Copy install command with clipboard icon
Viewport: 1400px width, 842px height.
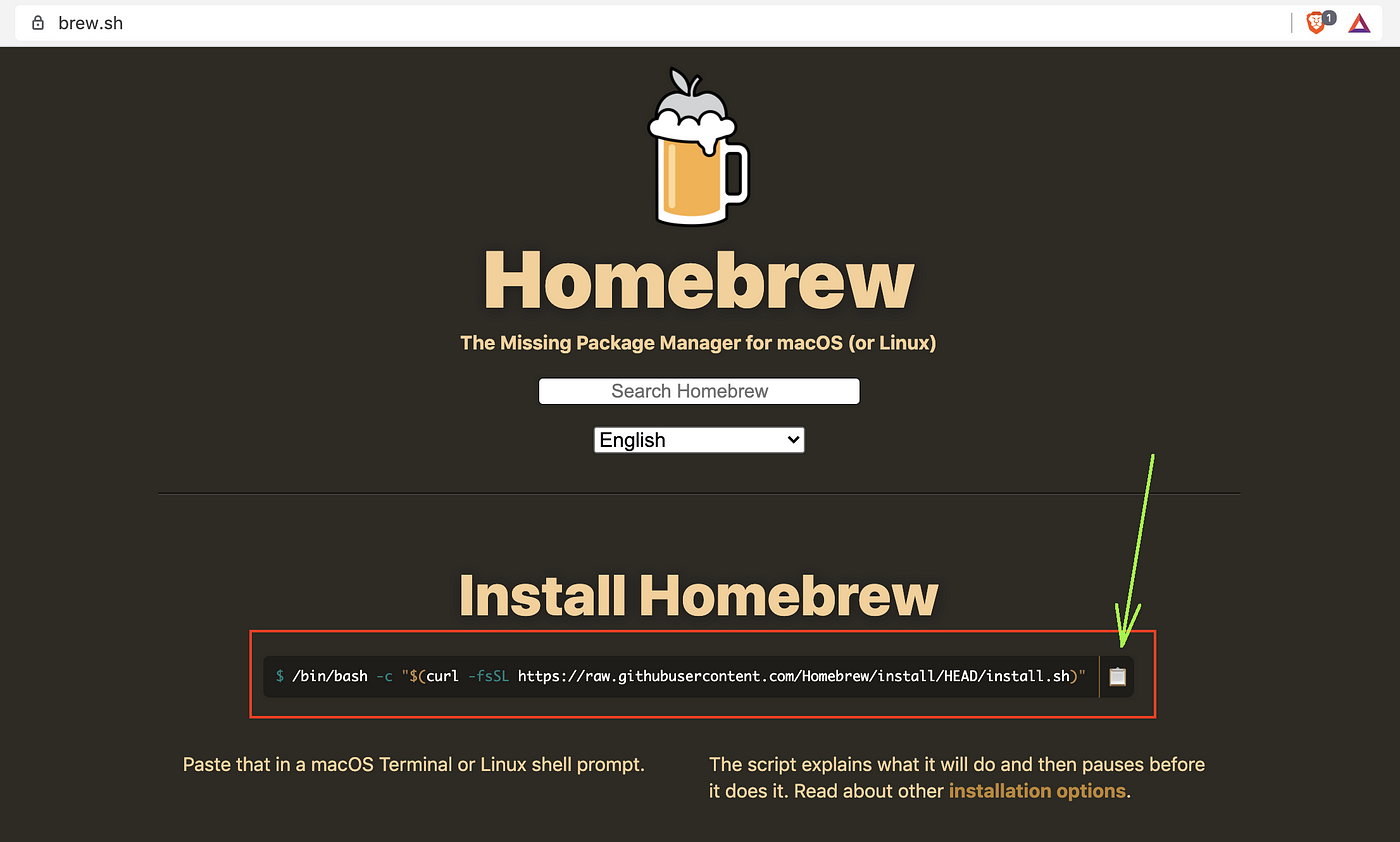tap(1117, 677)
